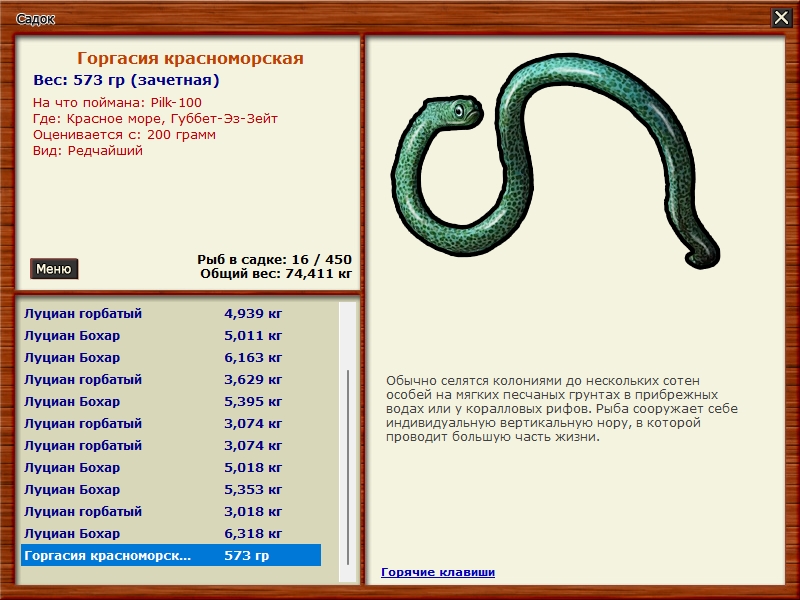The height and width of the screenshot is (600, 800).
Task: Open the Меню button
Action: [53, 269]
